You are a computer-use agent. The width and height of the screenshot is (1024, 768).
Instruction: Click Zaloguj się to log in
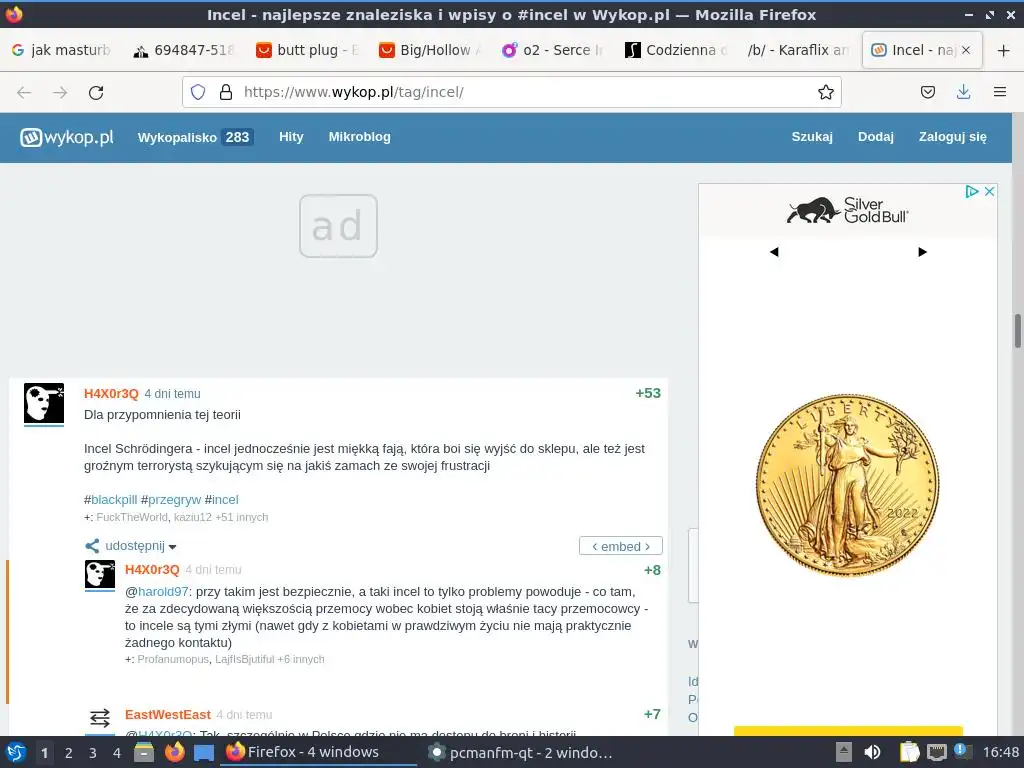coord(952,136)
